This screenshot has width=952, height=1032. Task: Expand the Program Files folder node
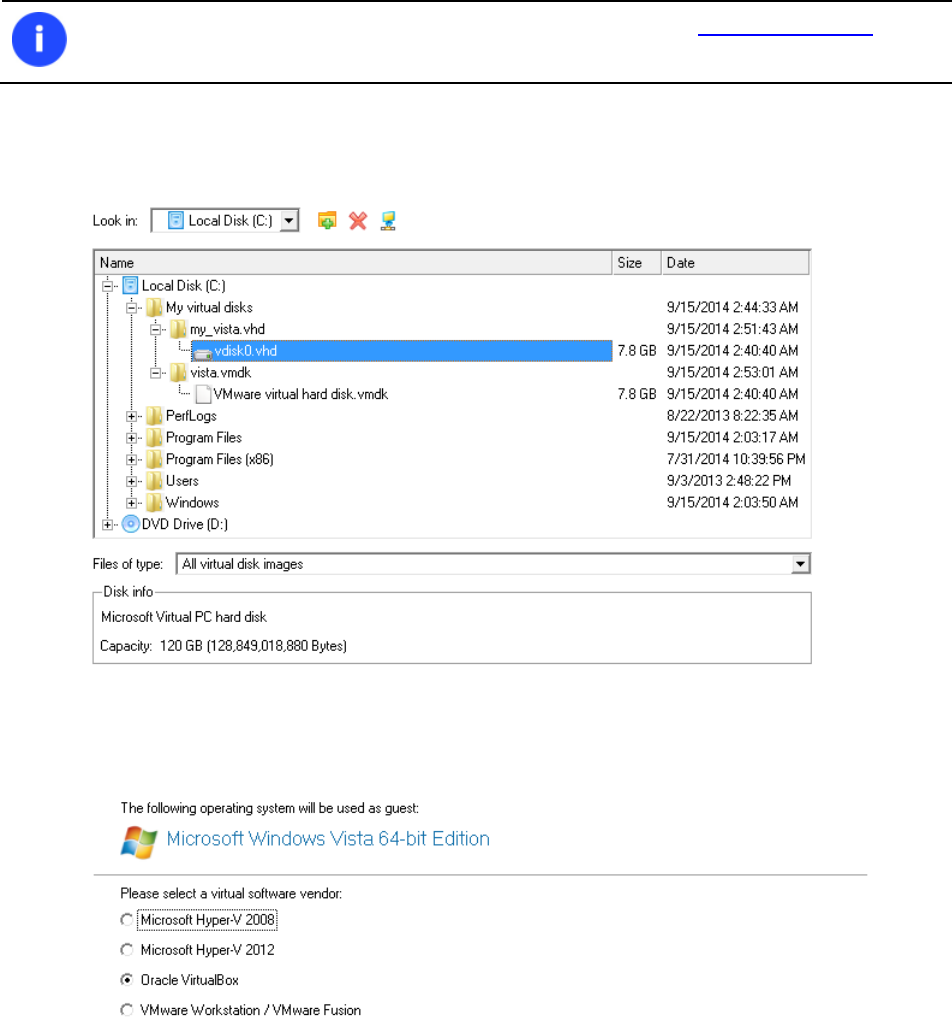tap(131, 438)
